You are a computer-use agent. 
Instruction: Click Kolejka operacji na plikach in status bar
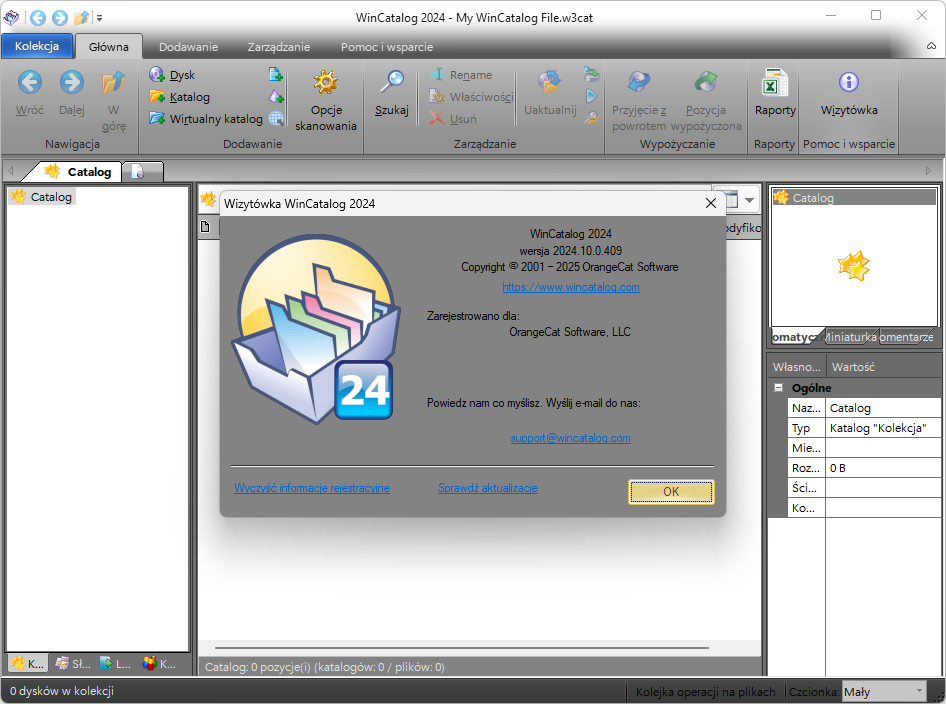pos(705,691)
